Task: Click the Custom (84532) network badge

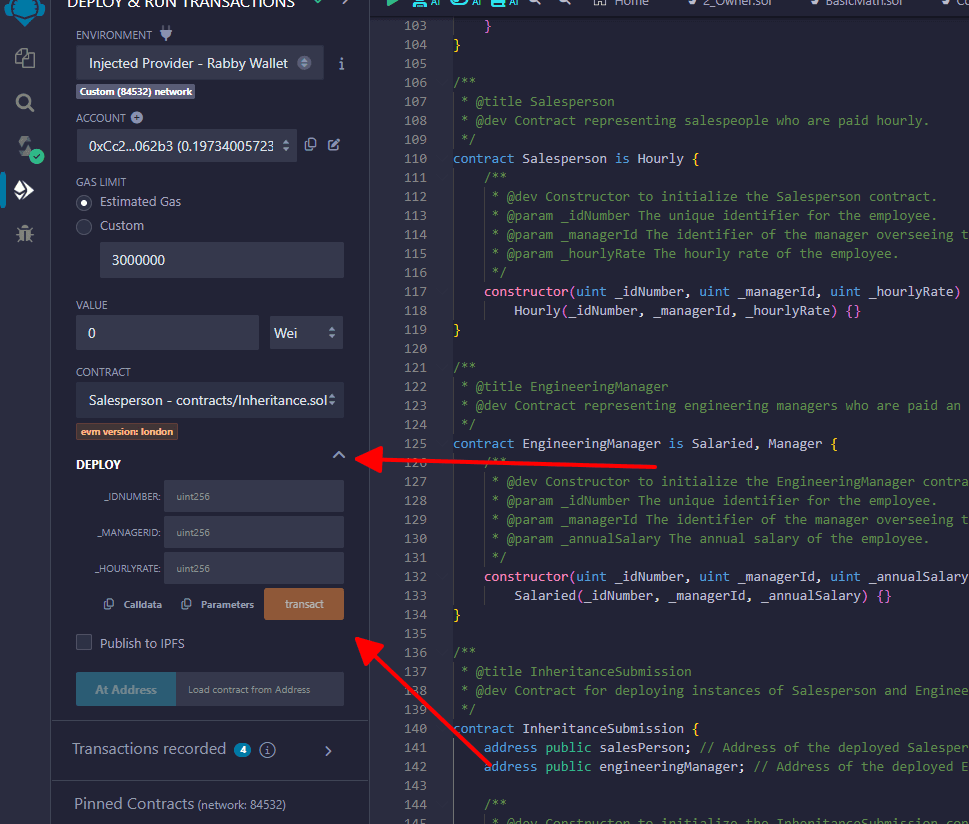Action: (135, 91)
